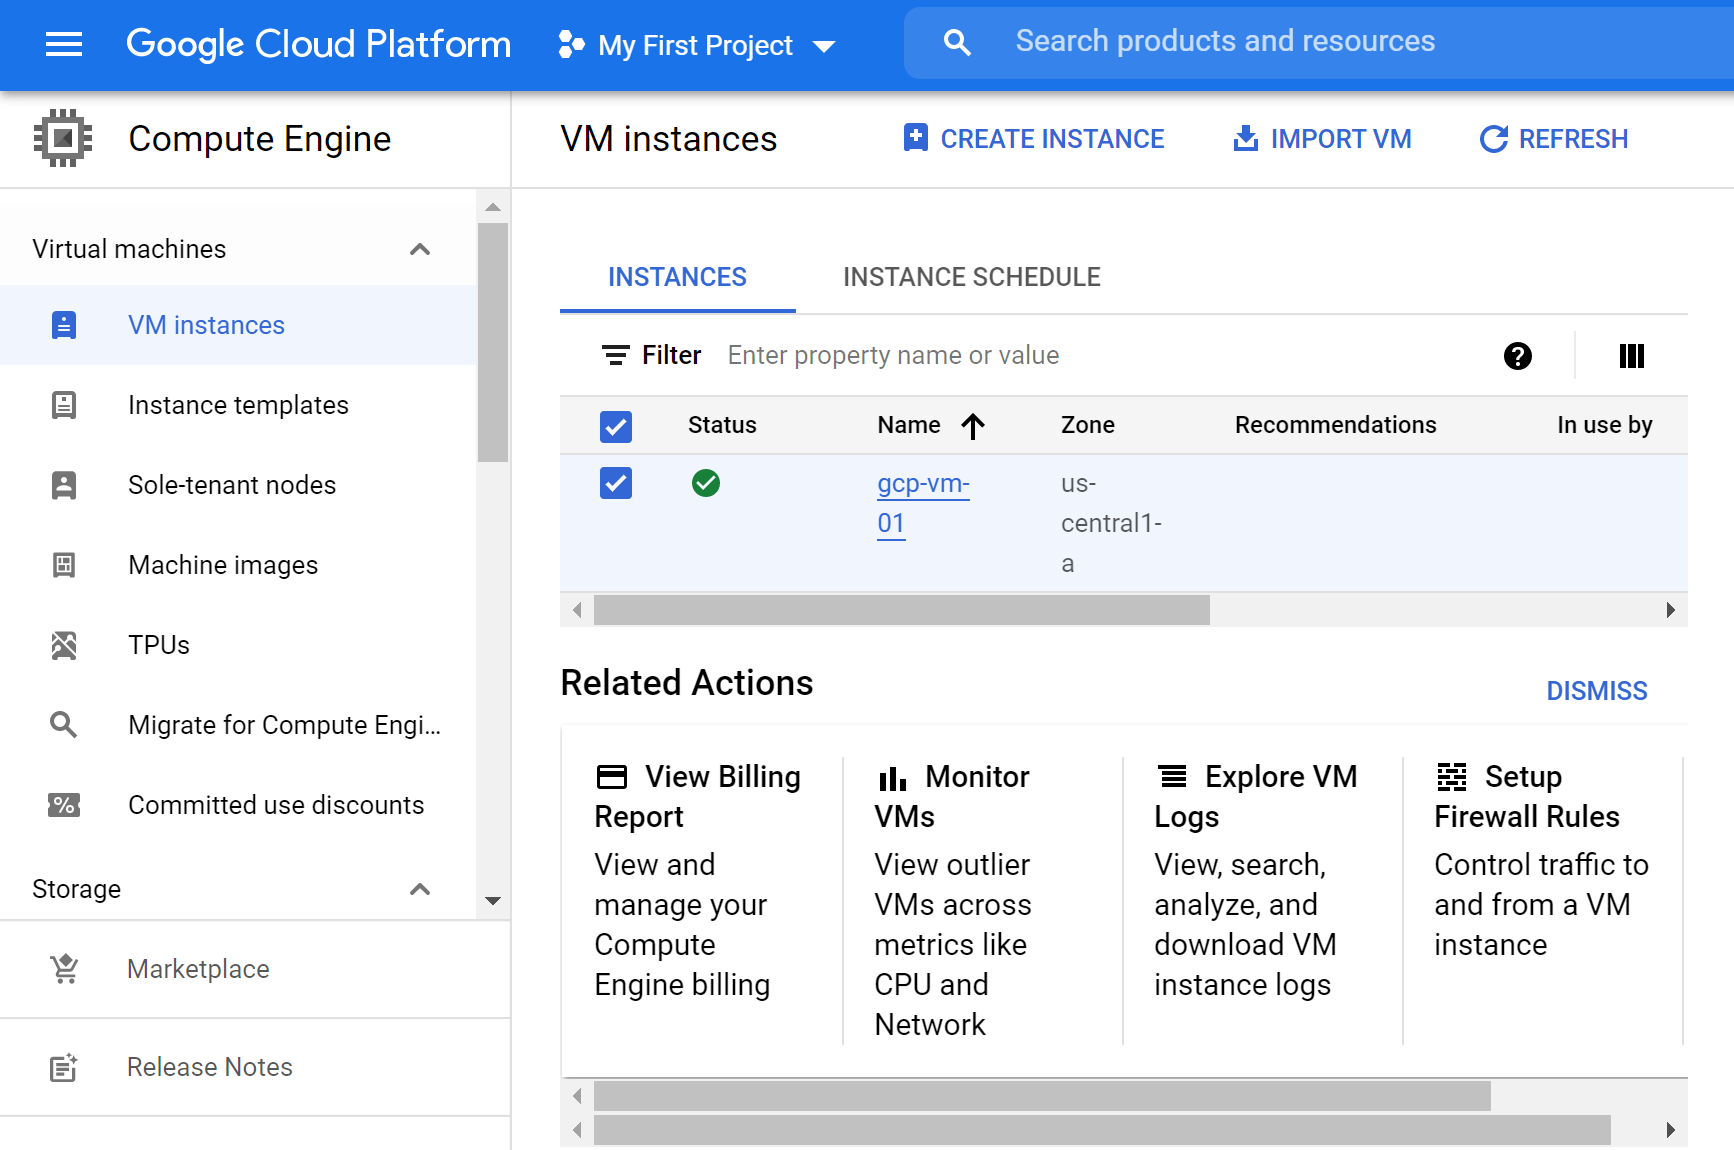Click the Import VM download icon
Image resolution: width=1734 pixels, height=1150 pixels.
[1245, 138]
